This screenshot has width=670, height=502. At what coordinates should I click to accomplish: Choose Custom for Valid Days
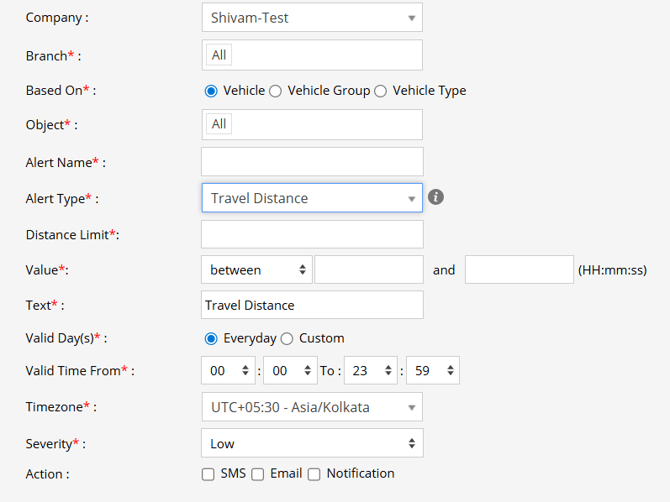click(x=287, y=338)
